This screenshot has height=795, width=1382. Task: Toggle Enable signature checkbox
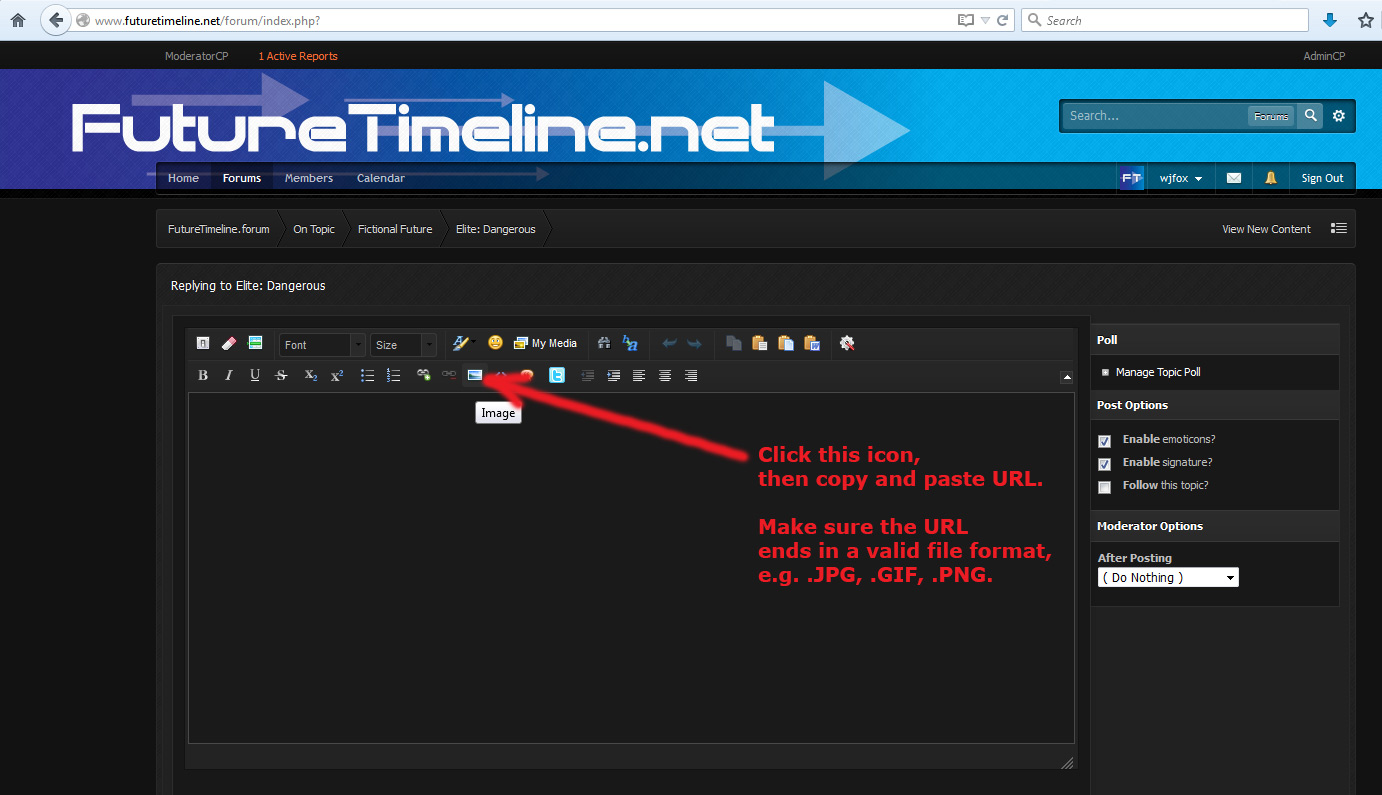point(1104,464)
